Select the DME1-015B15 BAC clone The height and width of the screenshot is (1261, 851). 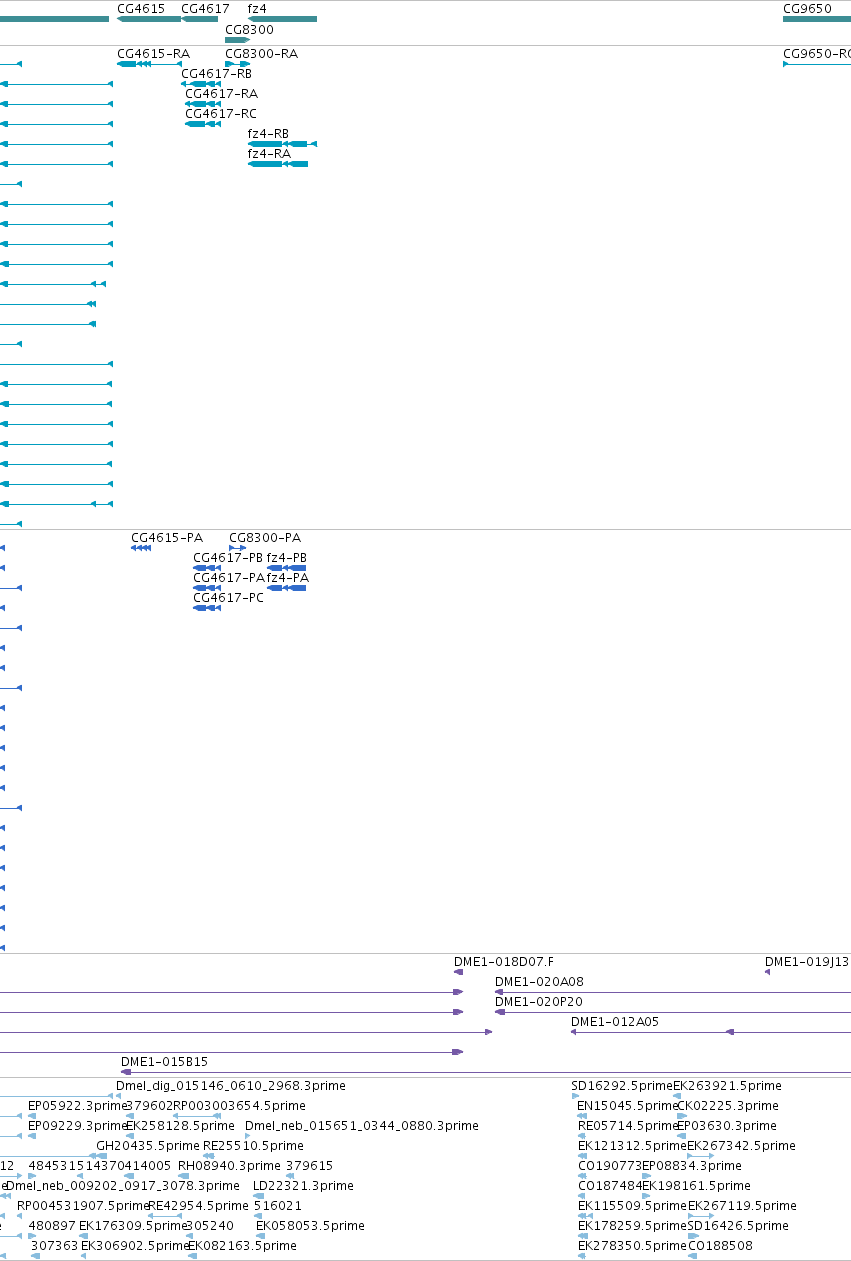[486, 1072]
